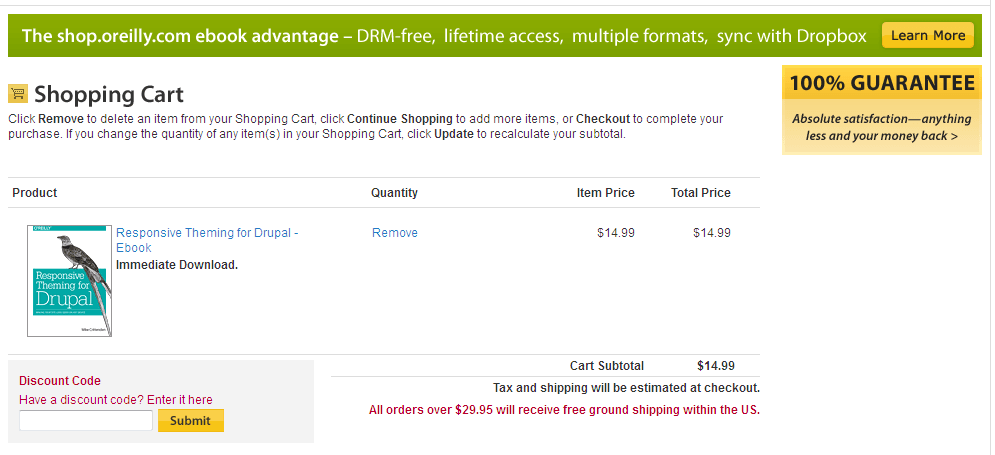Click the Cart Subtotal label

click(607, 366)
